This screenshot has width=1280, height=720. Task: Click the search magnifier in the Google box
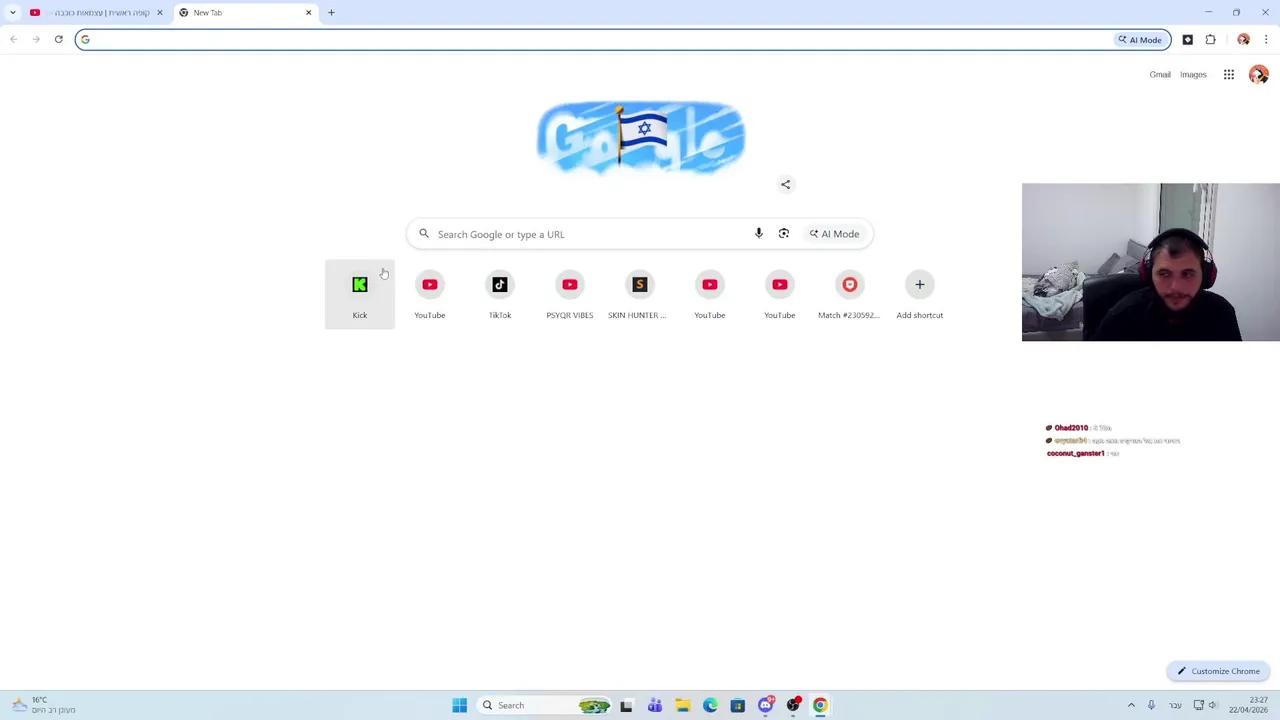click(x=424, y=234)
